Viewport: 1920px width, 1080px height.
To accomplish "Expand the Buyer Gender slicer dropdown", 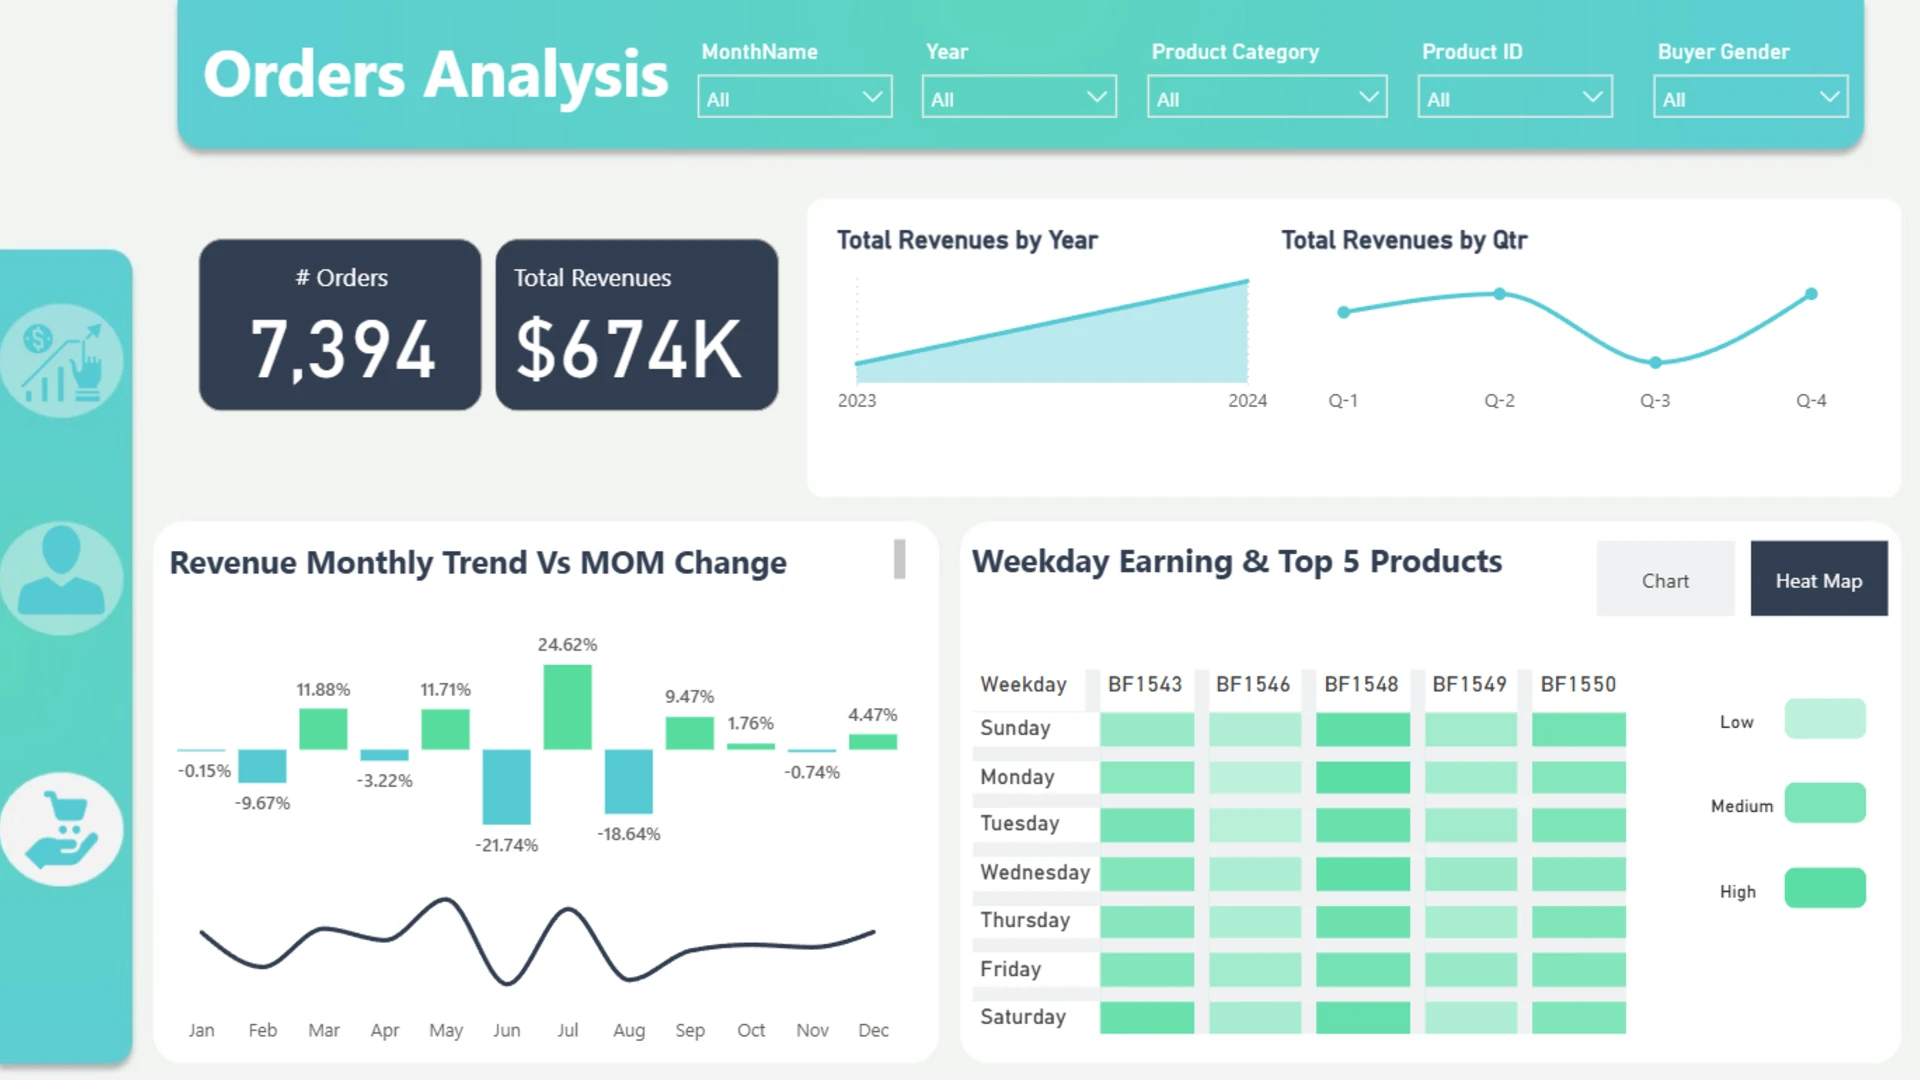I will pyautogui.click(x=1750, y=97).
